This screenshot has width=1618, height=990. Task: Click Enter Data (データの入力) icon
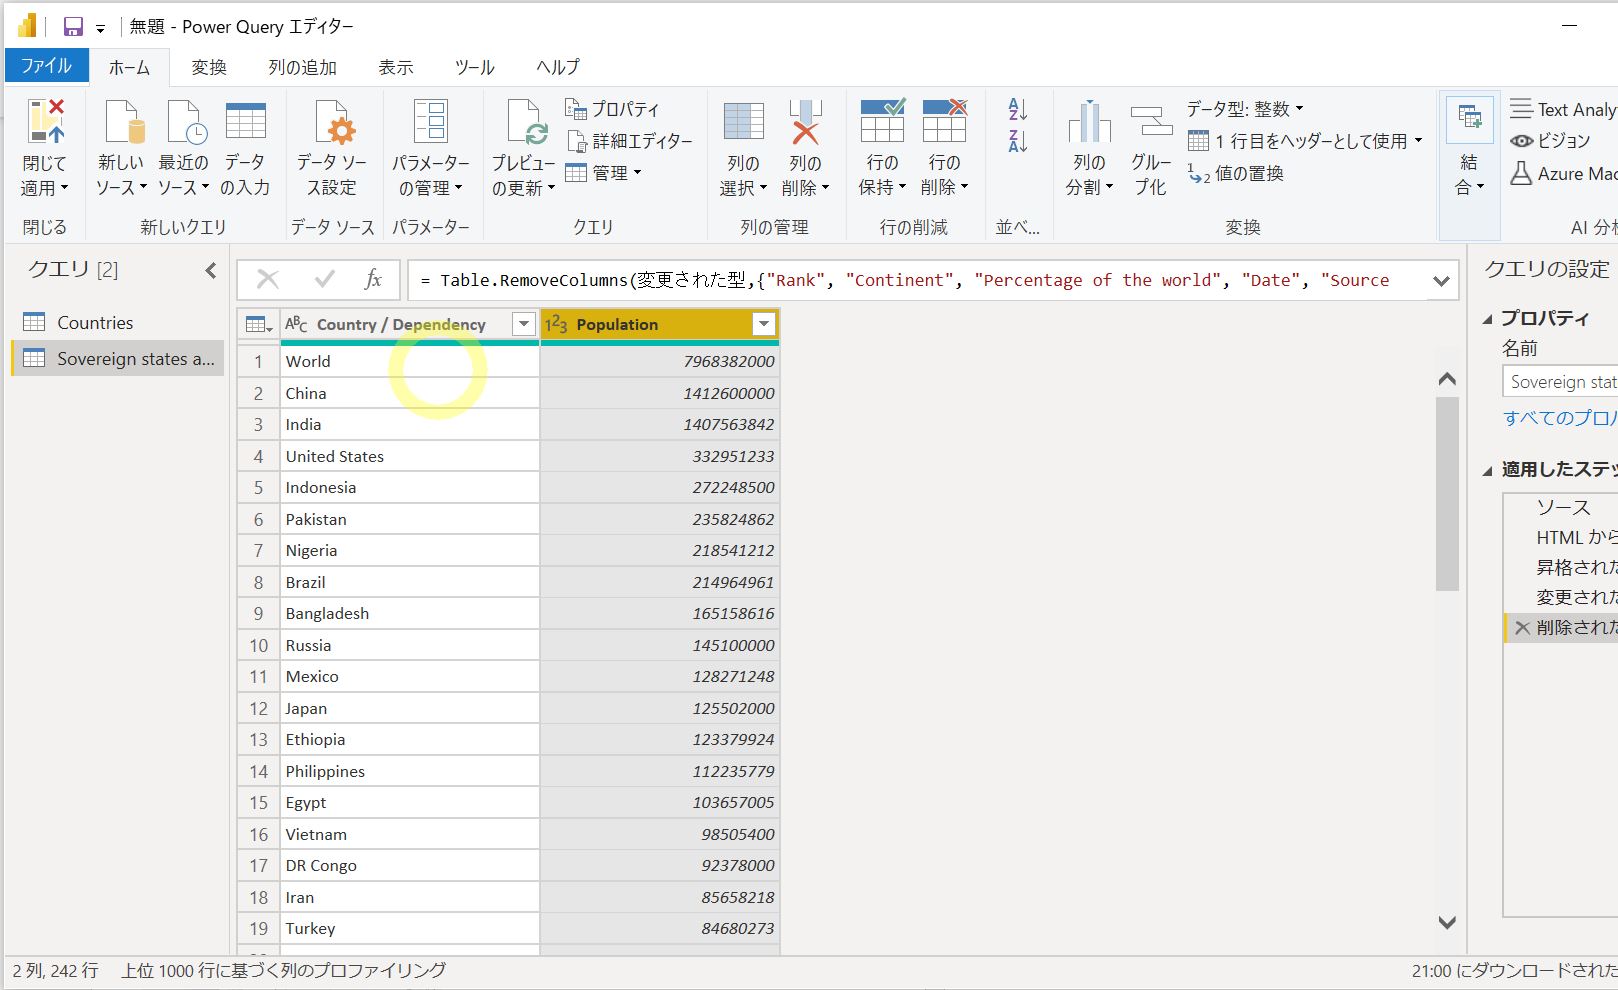[245, 121]
